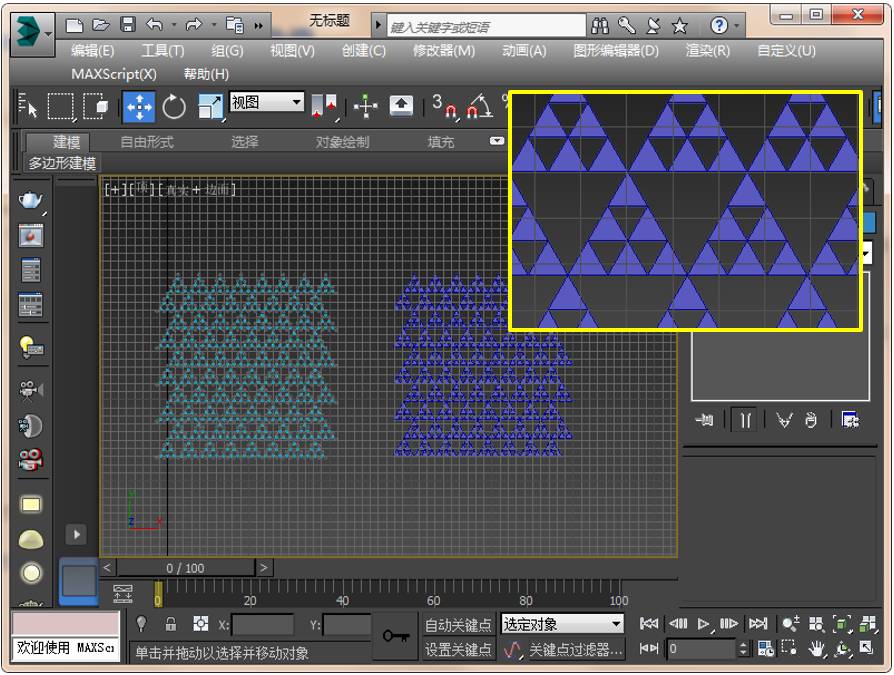Image resolution: width=894 pixels, height=675 pixels.
Task: Play the animation with the play button
Action: click(x=704, y=624)
